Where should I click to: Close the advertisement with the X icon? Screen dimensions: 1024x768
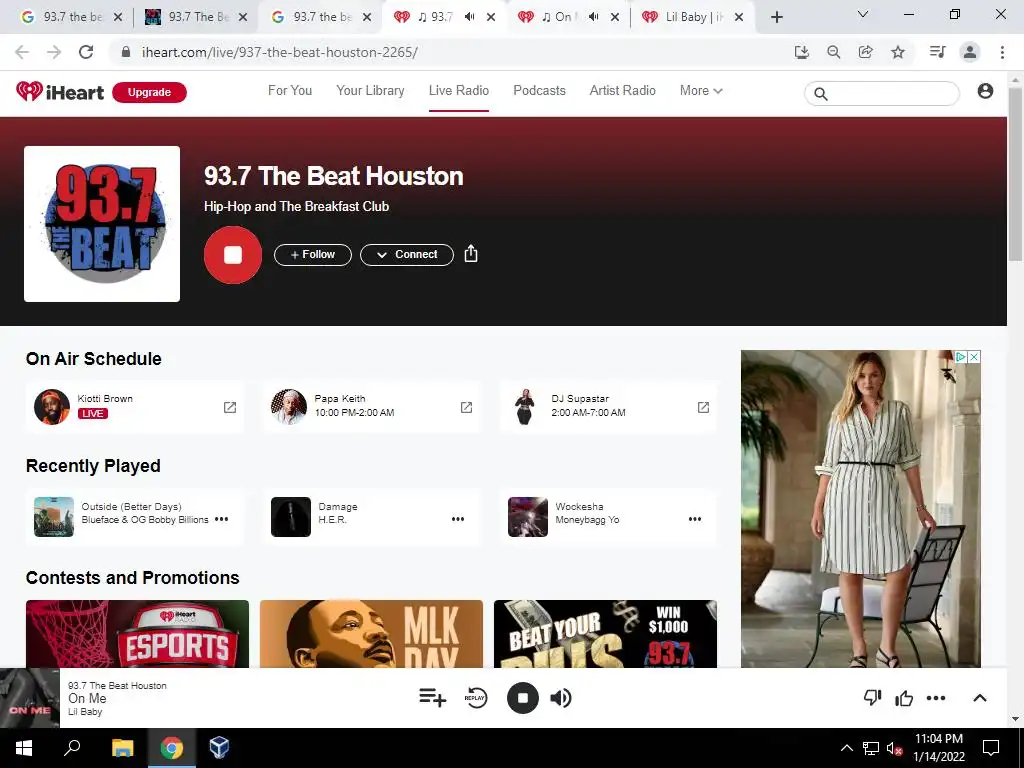pyautogui.click(x=974, y=357)
